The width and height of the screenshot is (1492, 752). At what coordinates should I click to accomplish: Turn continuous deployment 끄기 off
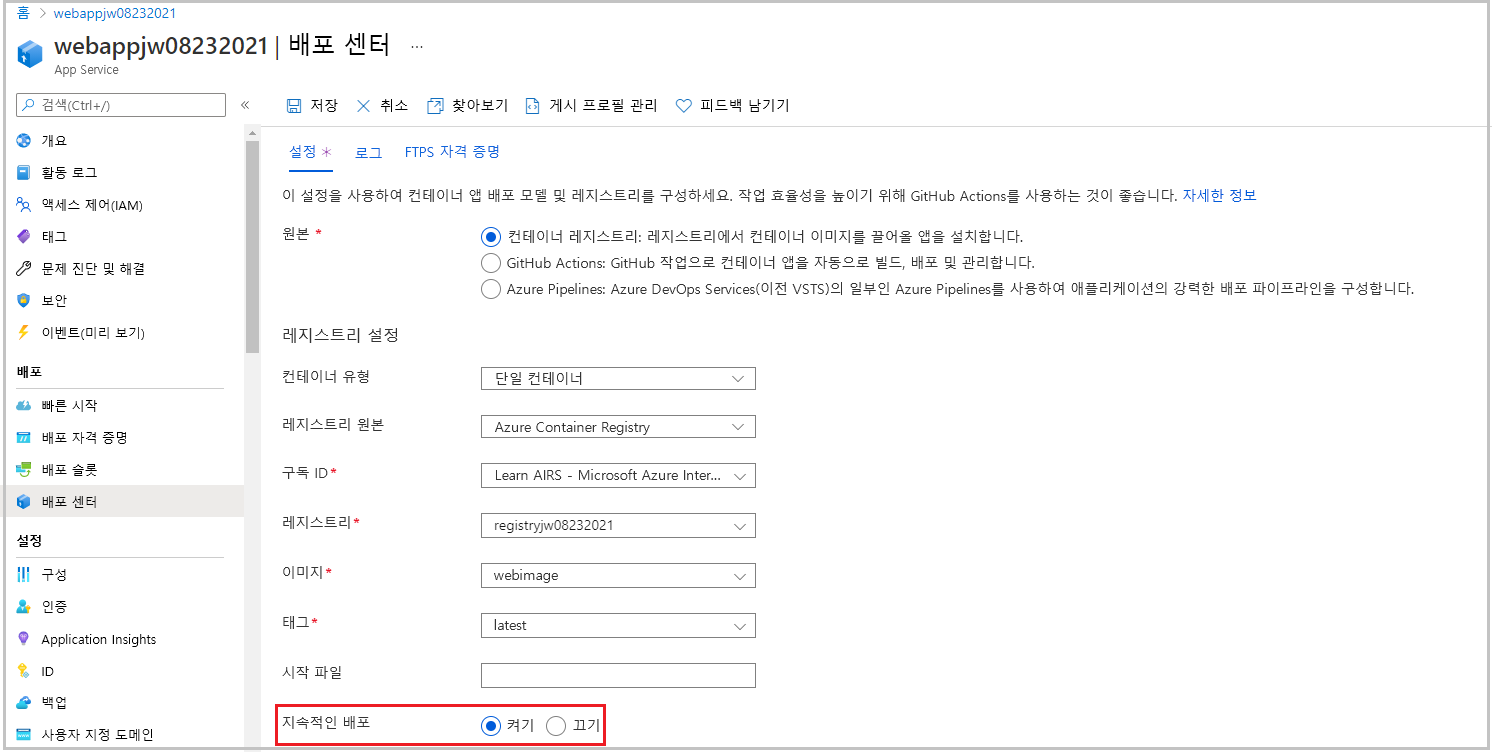click(x=556, y=726)
